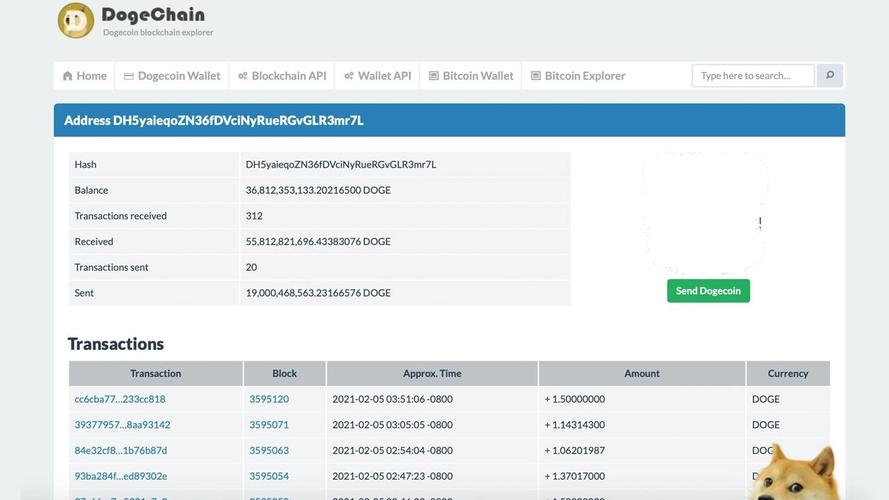Viewport: 889px width, 500px height.
Task: Click the Bitcoin Explorer icon
Action: [x=536, y=76]
